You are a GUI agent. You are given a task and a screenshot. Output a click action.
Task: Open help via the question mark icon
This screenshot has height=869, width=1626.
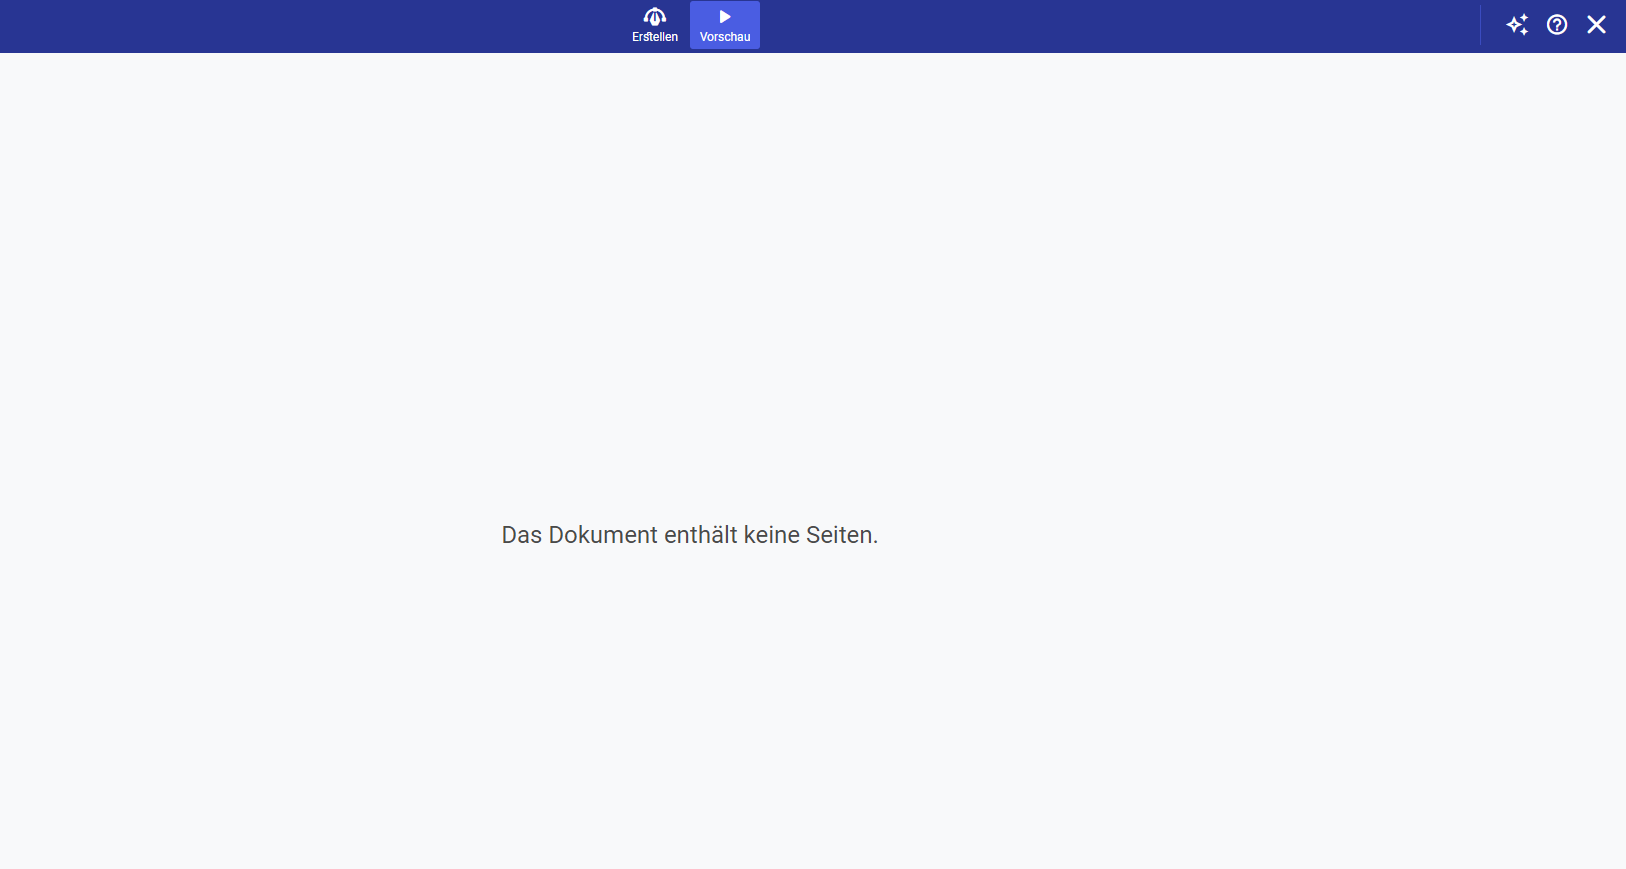tap(1557, 25)
